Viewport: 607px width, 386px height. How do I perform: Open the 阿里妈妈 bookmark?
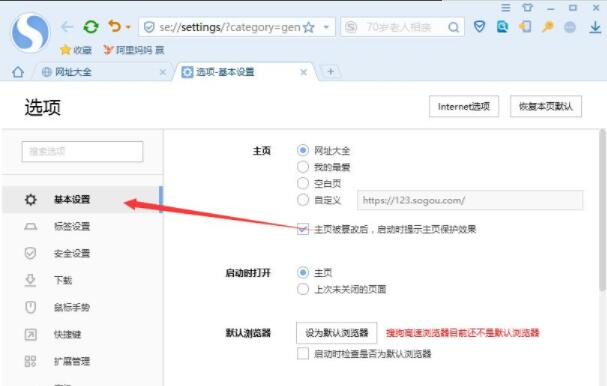[x=134, y=50]
